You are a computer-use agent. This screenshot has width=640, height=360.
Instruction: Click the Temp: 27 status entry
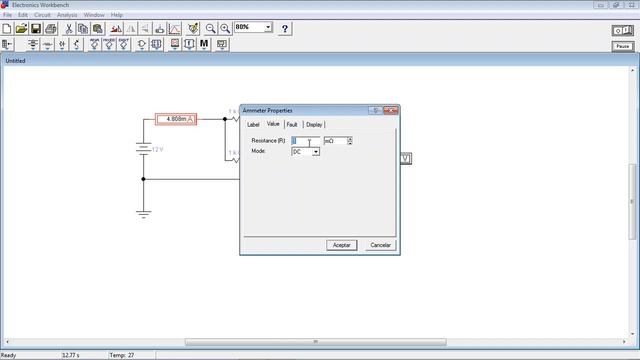click(122, 355)
